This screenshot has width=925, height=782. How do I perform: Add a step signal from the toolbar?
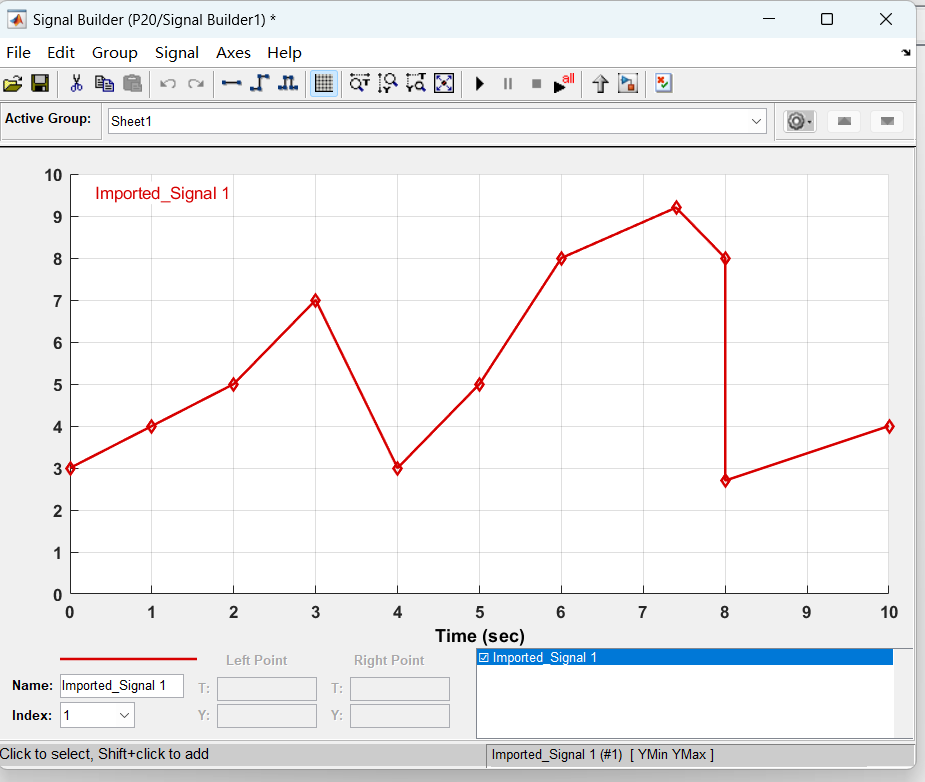pyautogui.click(x=260, y=84)
